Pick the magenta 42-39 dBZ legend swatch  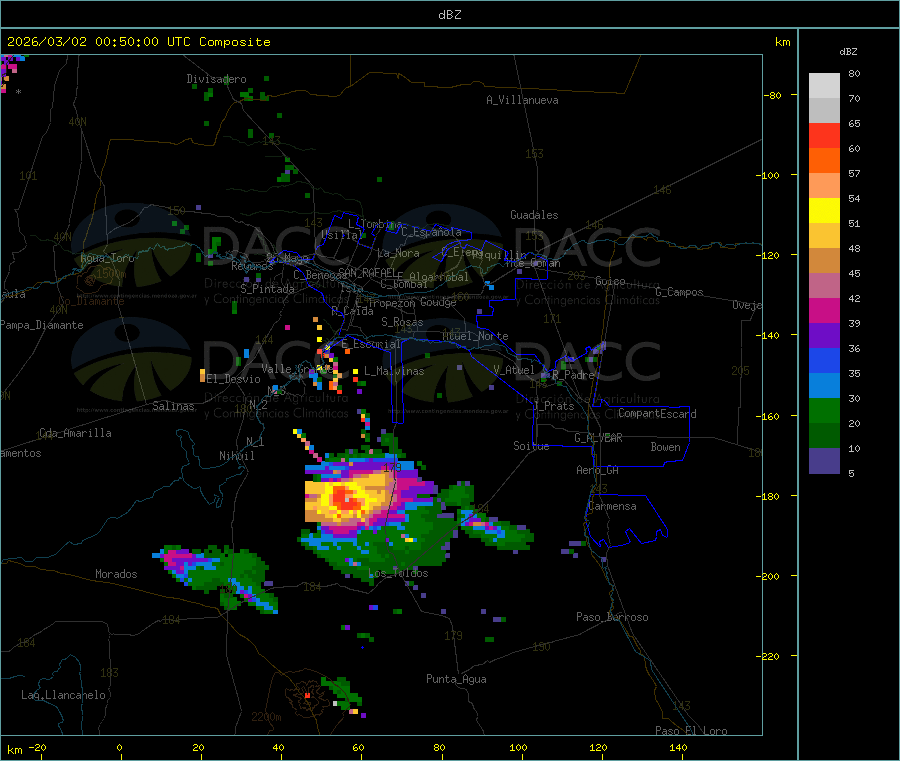pos(824,311)
